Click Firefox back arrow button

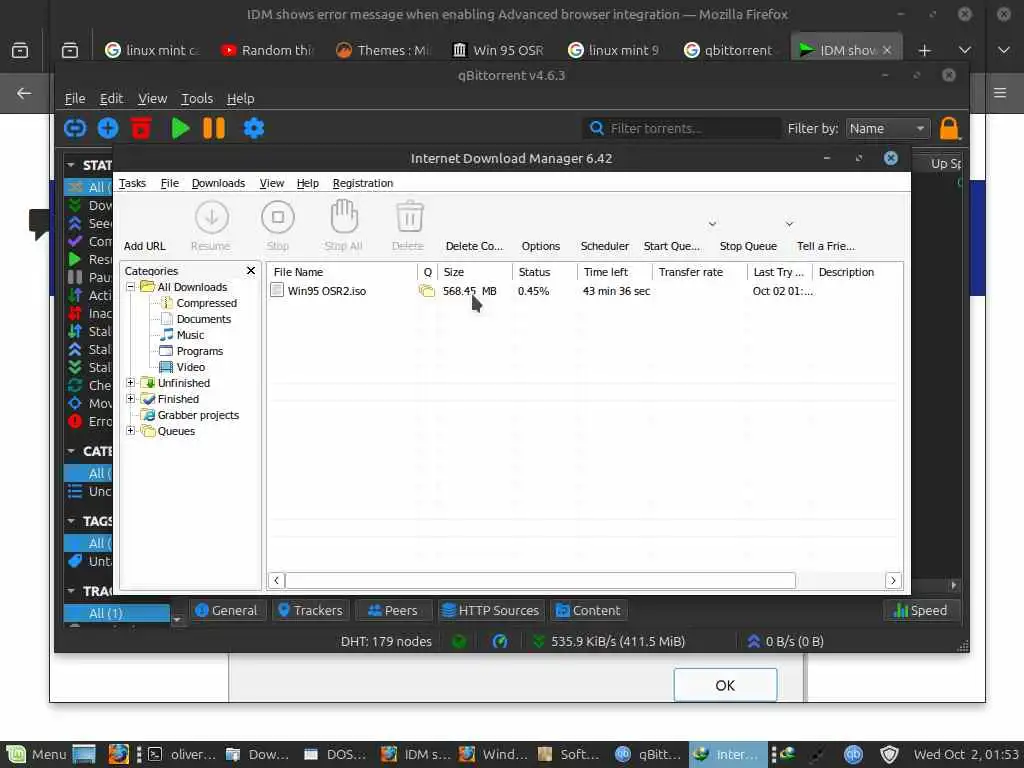[24, 93]
